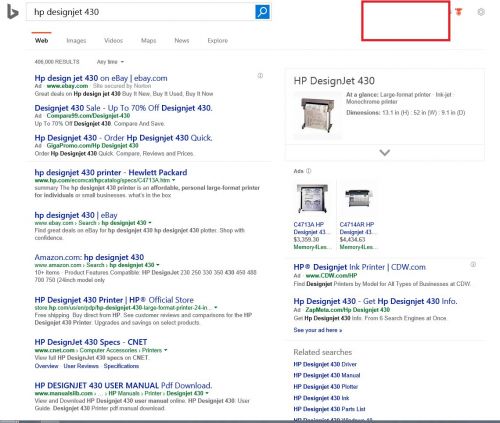Switch to the Images tab
Viewport: 500px width, 423px height.
76,40
